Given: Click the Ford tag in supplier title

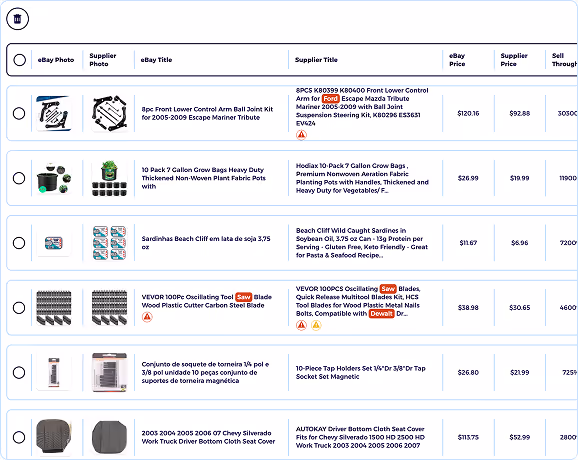Looking at the screenshot, I should [330, 98].
